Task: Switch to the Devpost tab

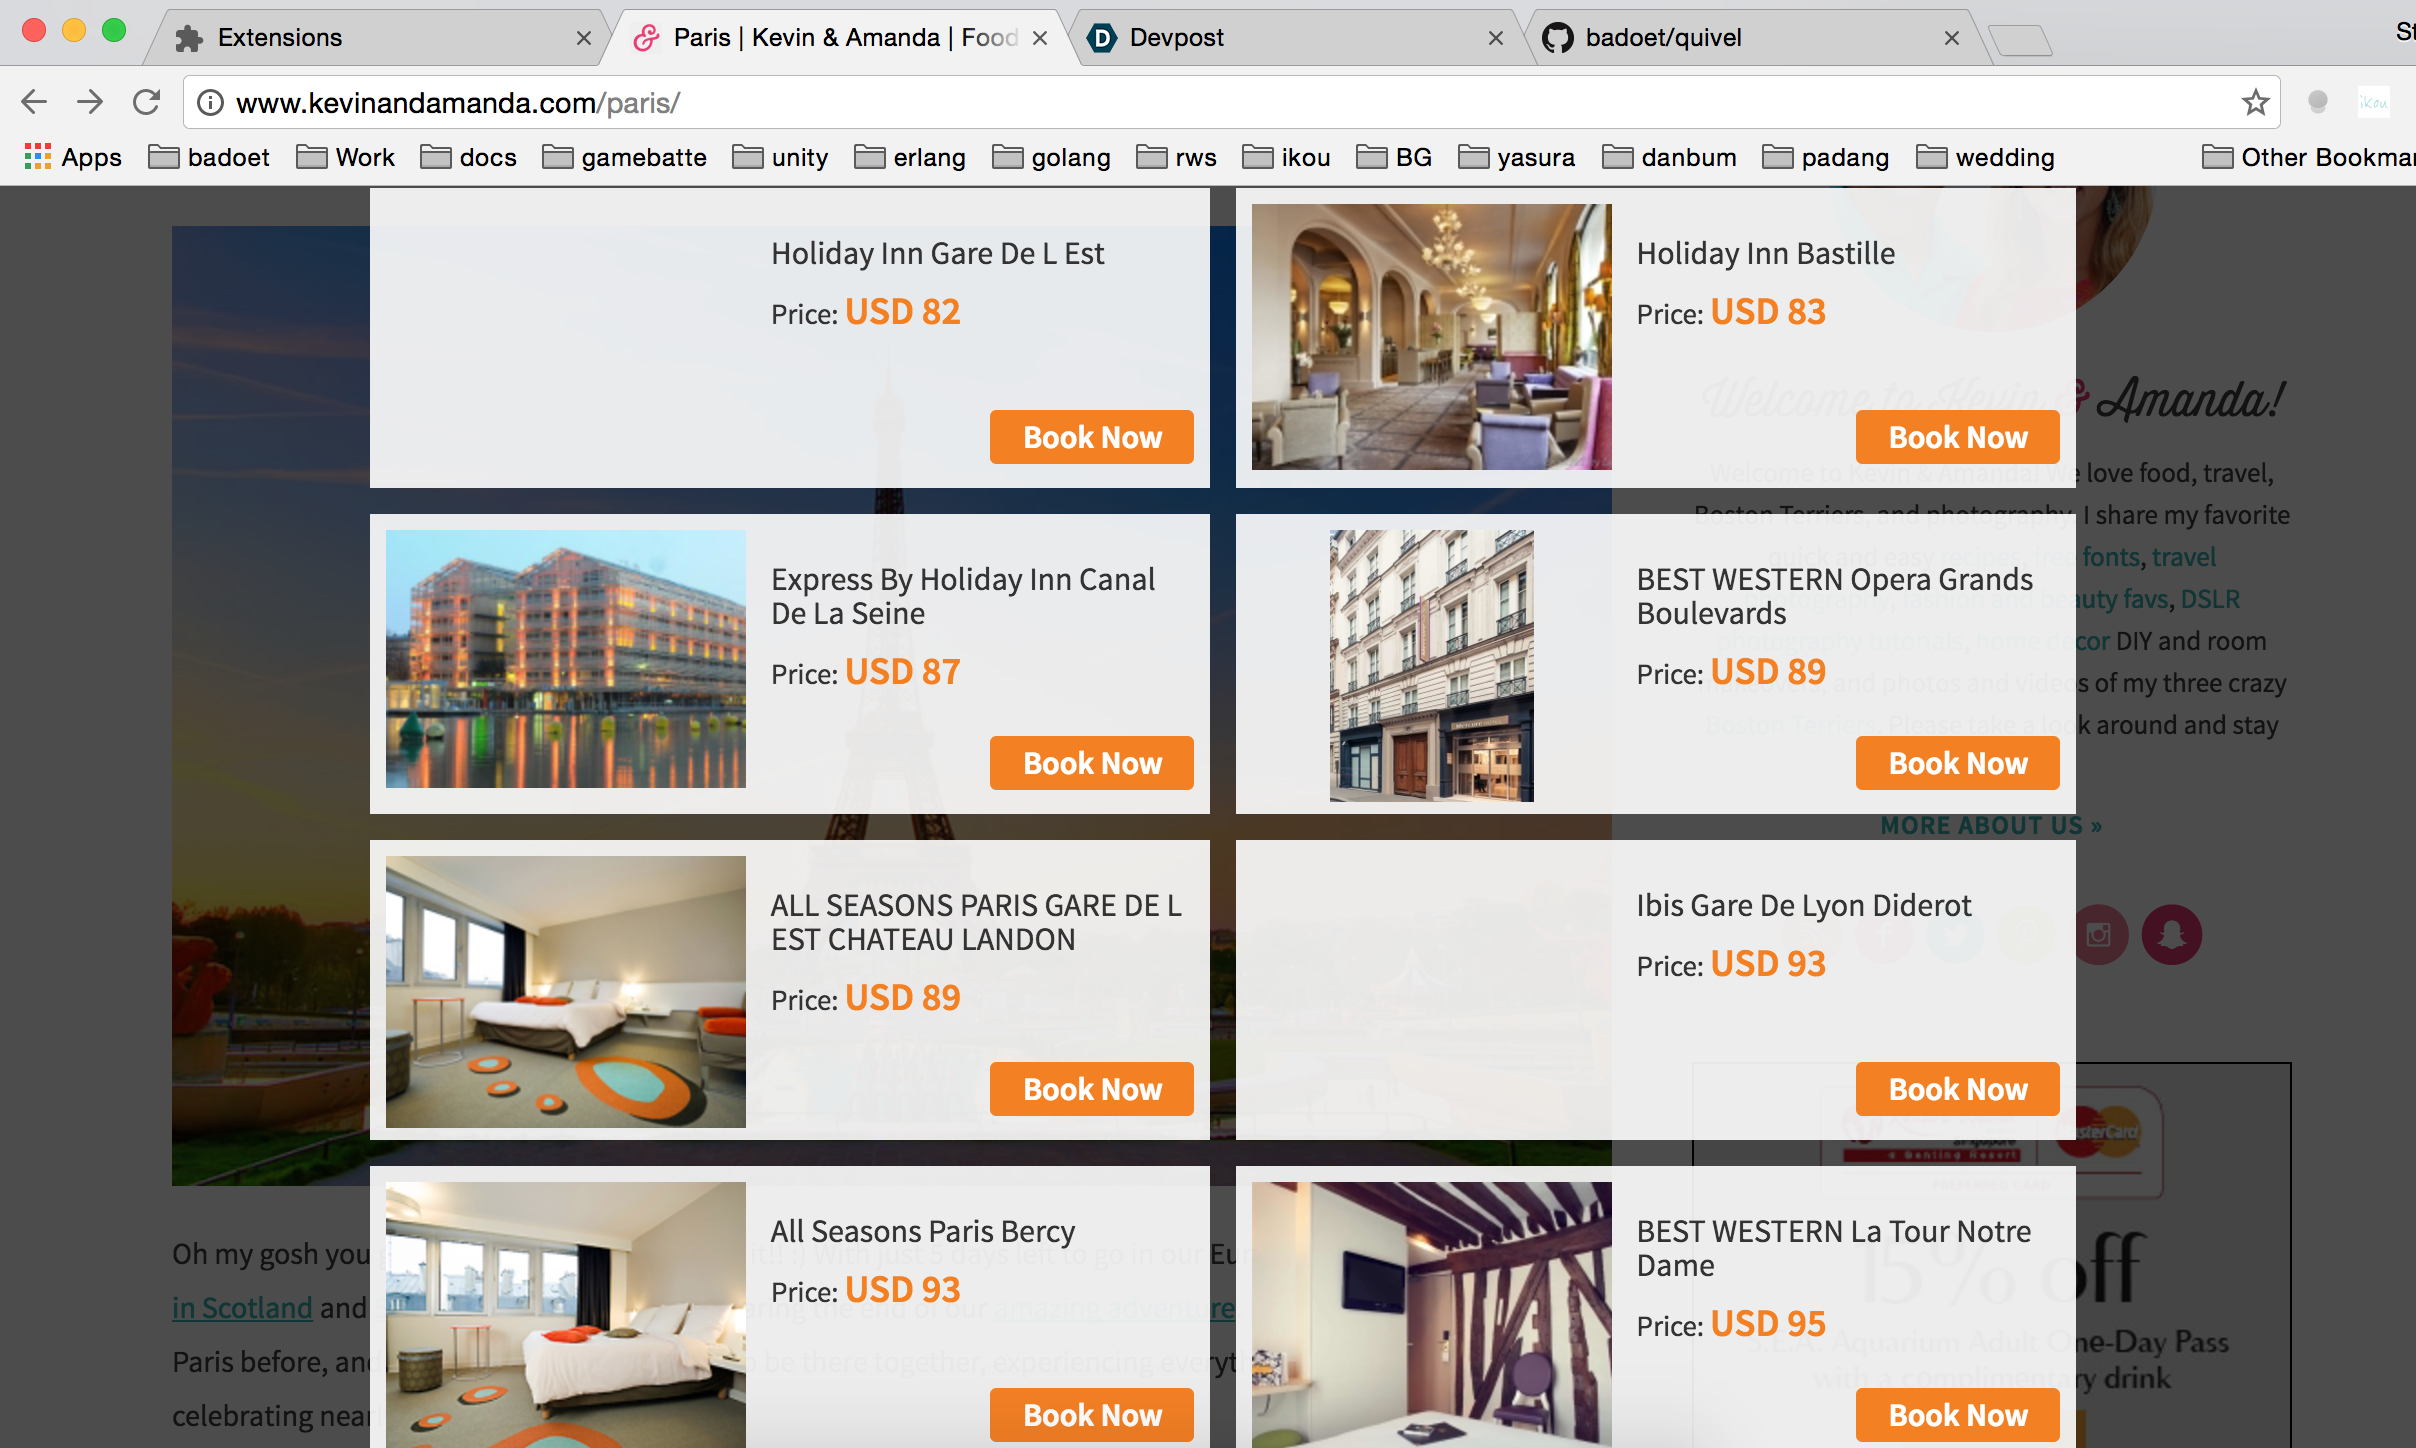Action: 1295,38
